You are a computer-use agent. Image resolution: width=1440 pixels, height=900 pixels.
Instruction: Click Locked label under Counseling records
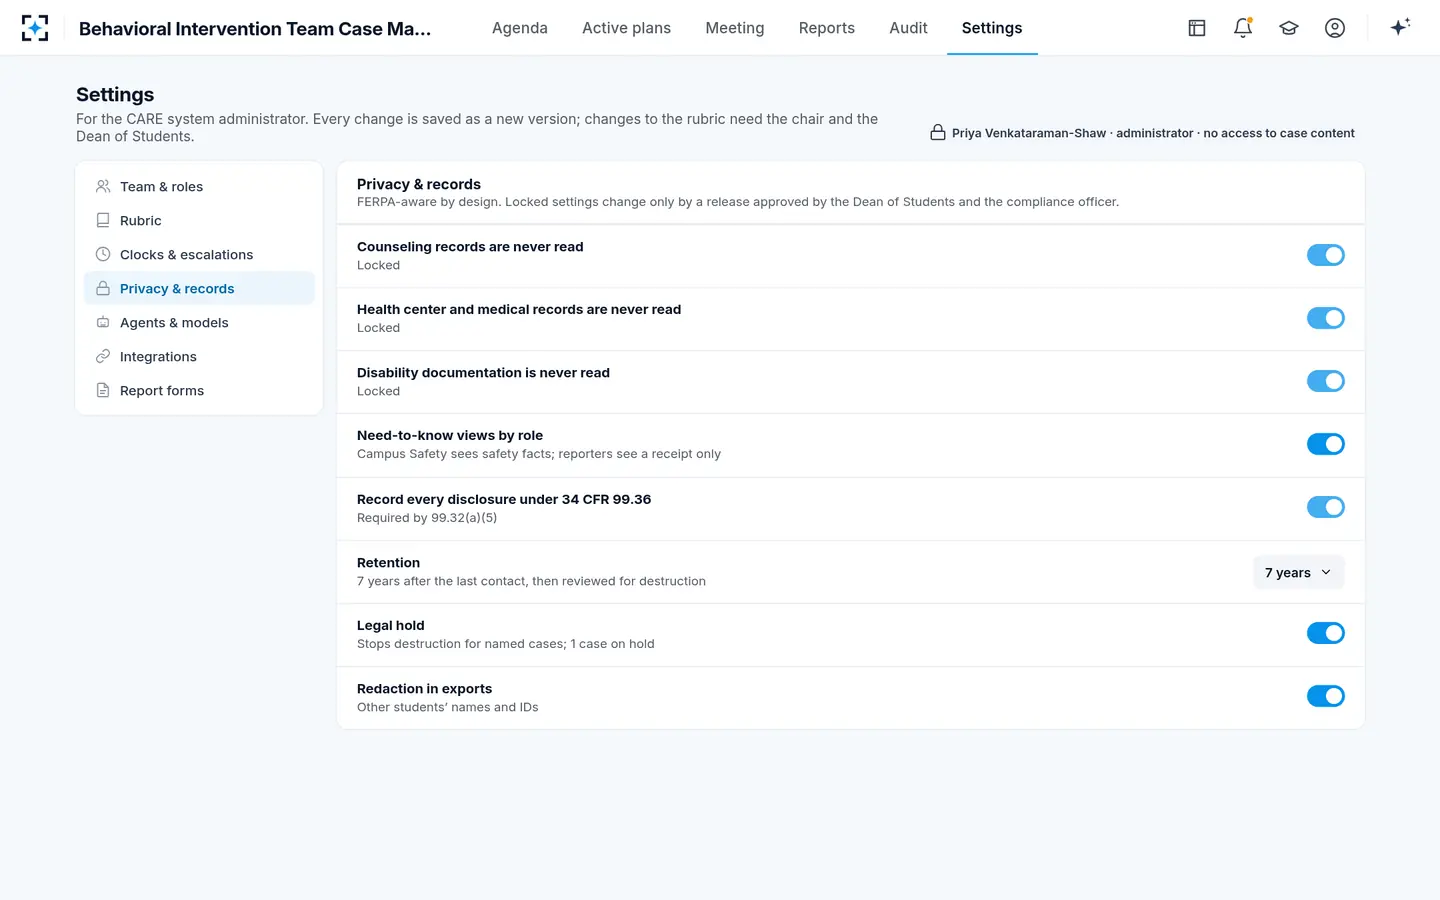(378, 265)
